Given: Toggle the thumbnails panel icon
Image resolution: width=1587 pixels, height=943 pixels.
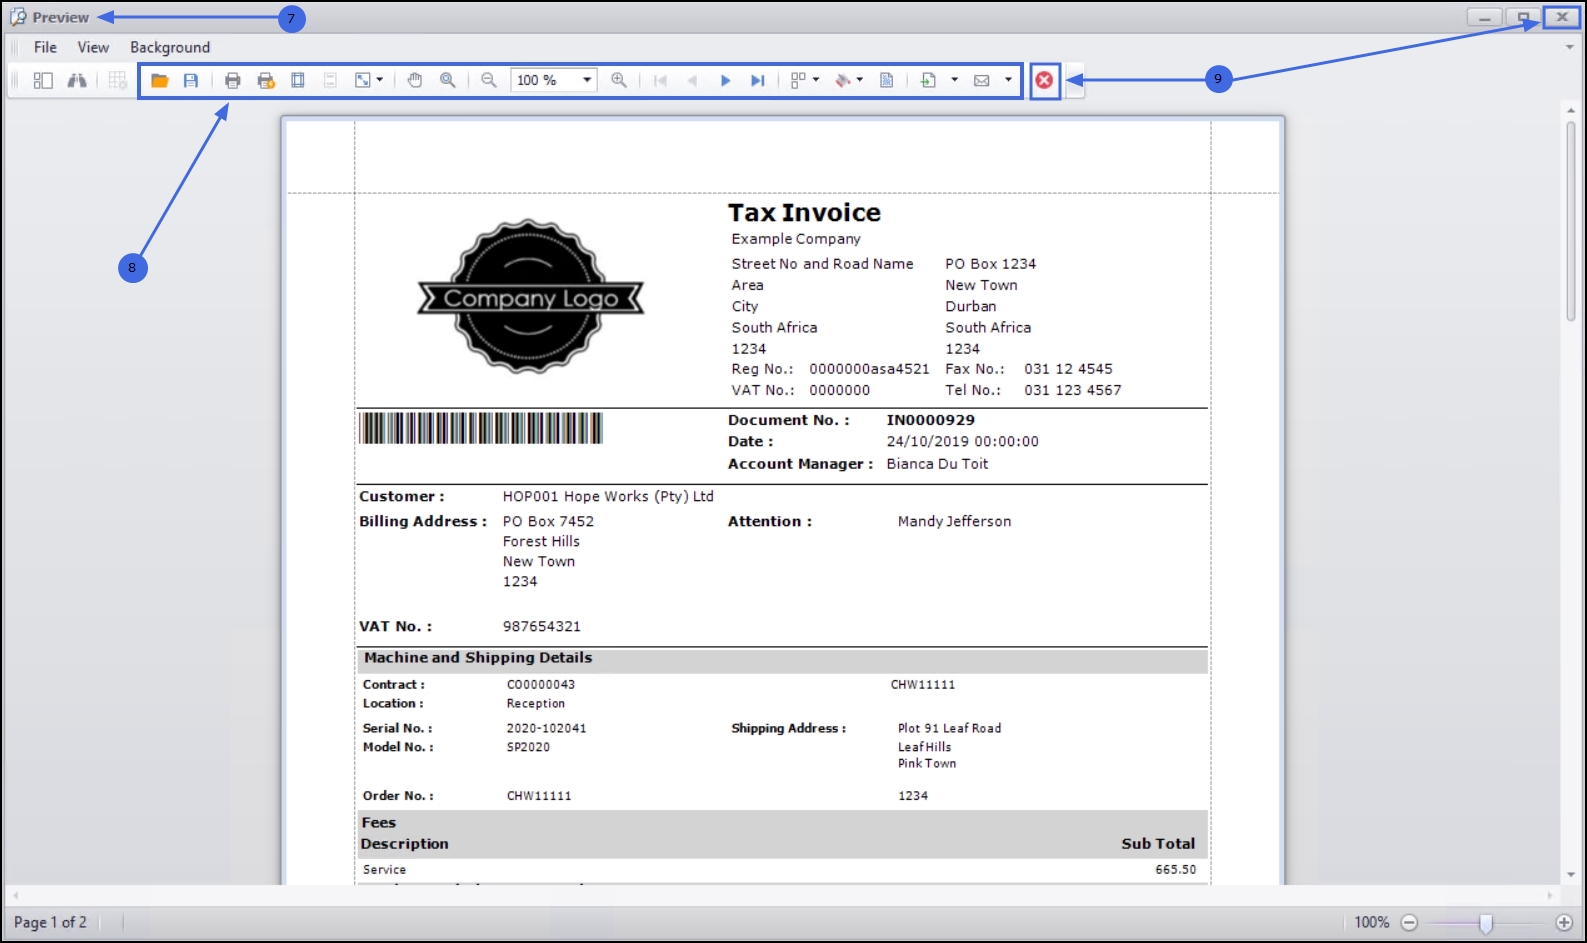Looking at the screenshot, I should (x=43, y=81).
